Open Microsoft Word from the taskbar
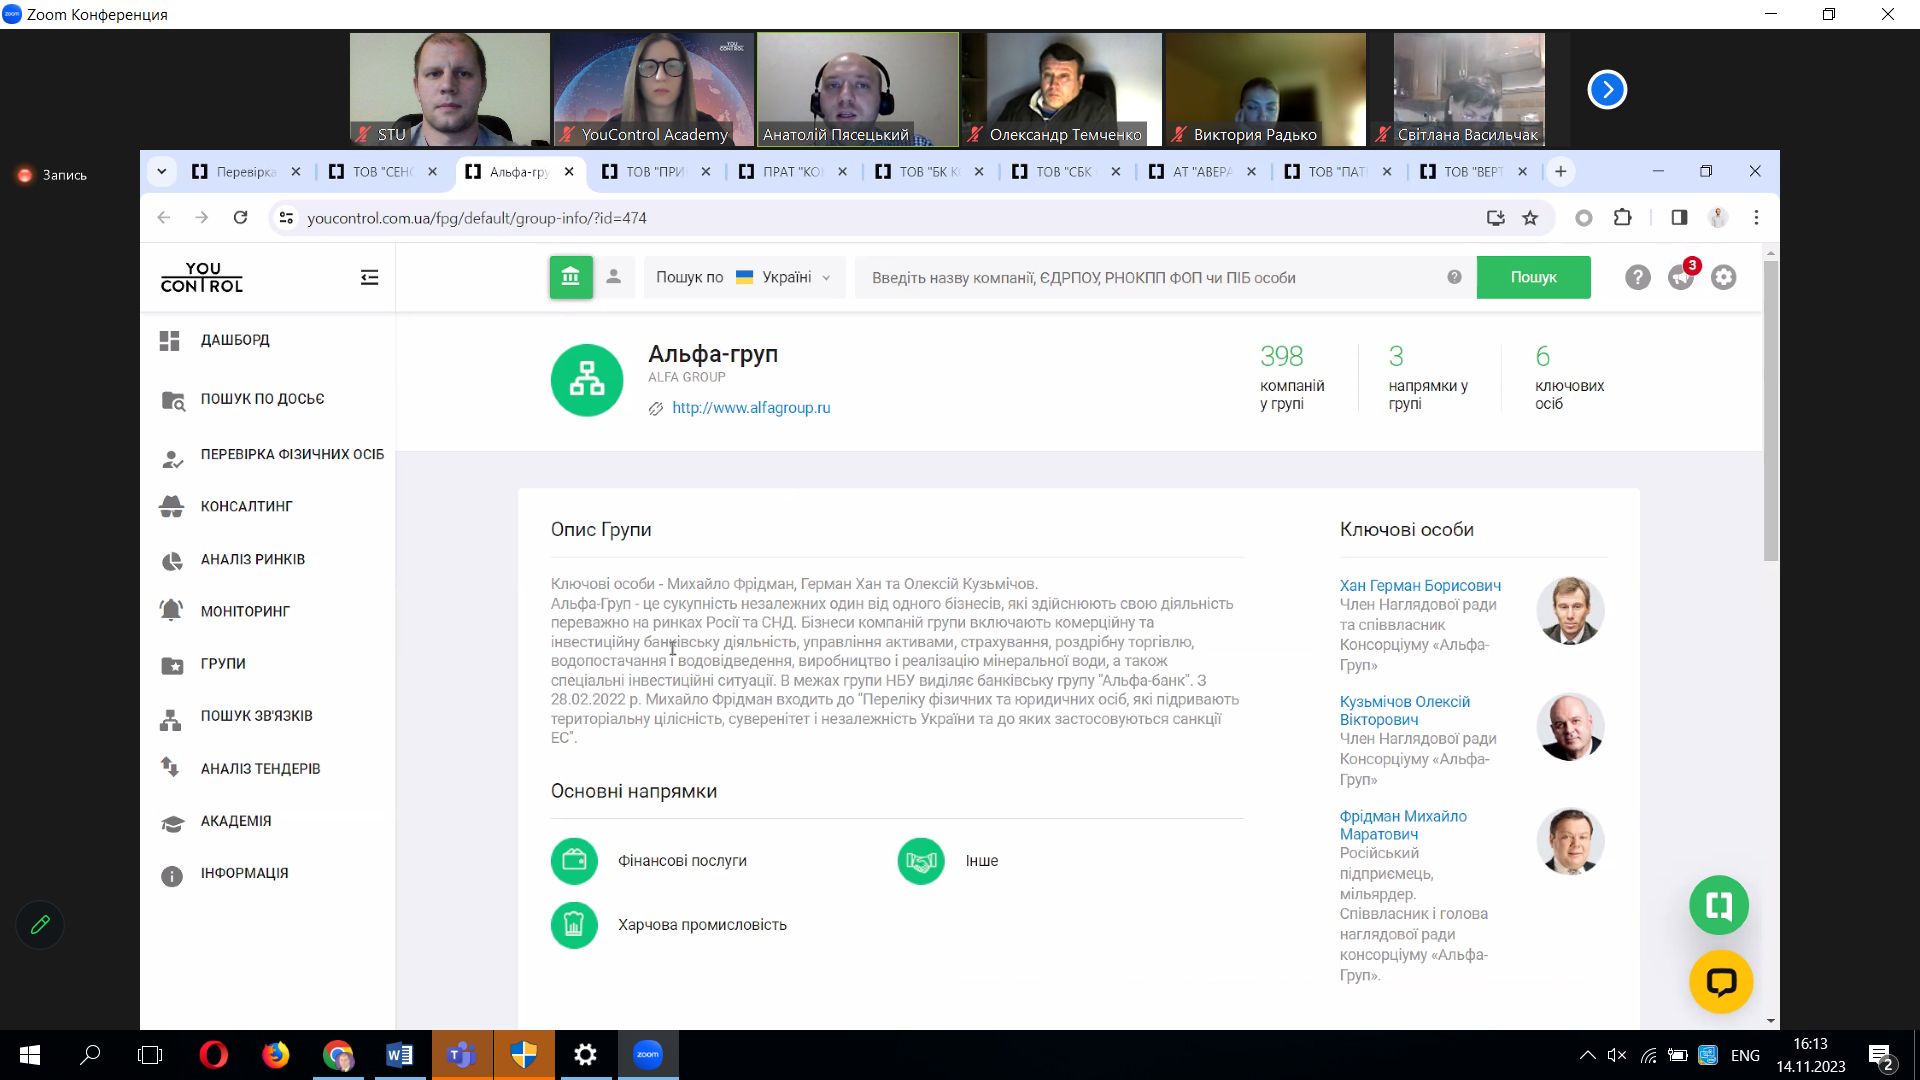 [399, 1055]
